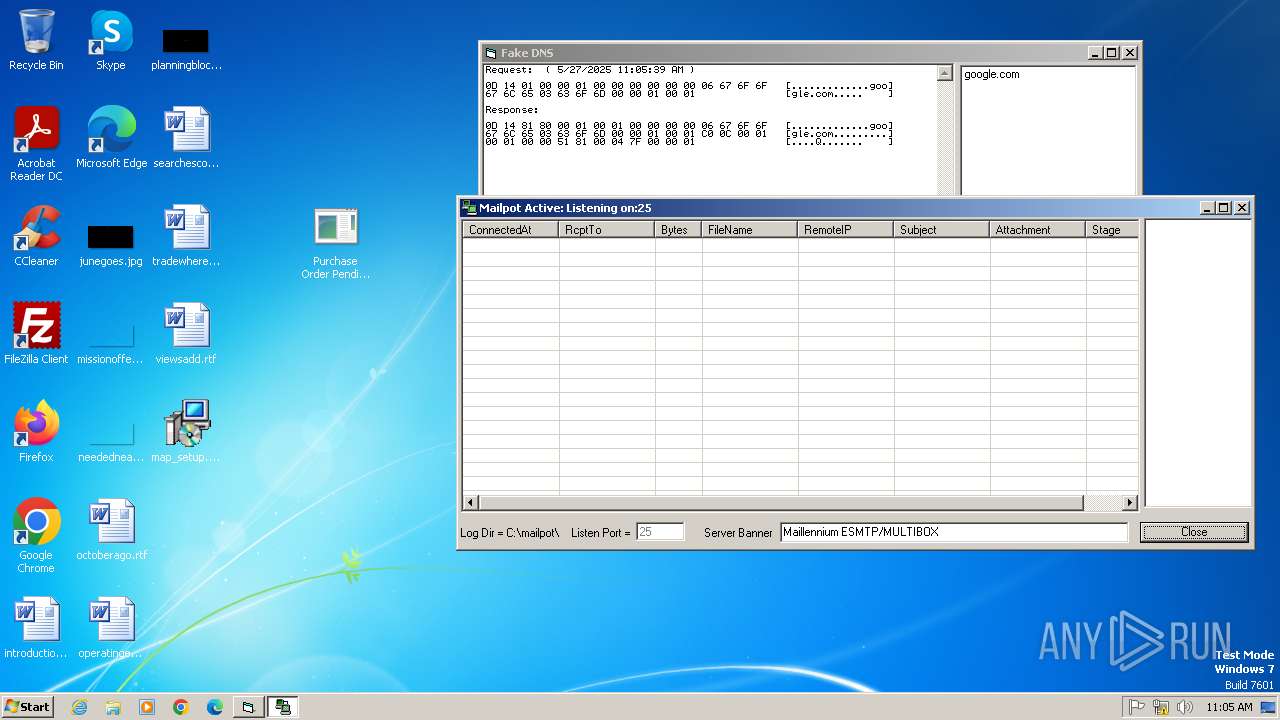Select google.com in Fake DNS list
The image size is (1280, 720).
click(992, 74)
